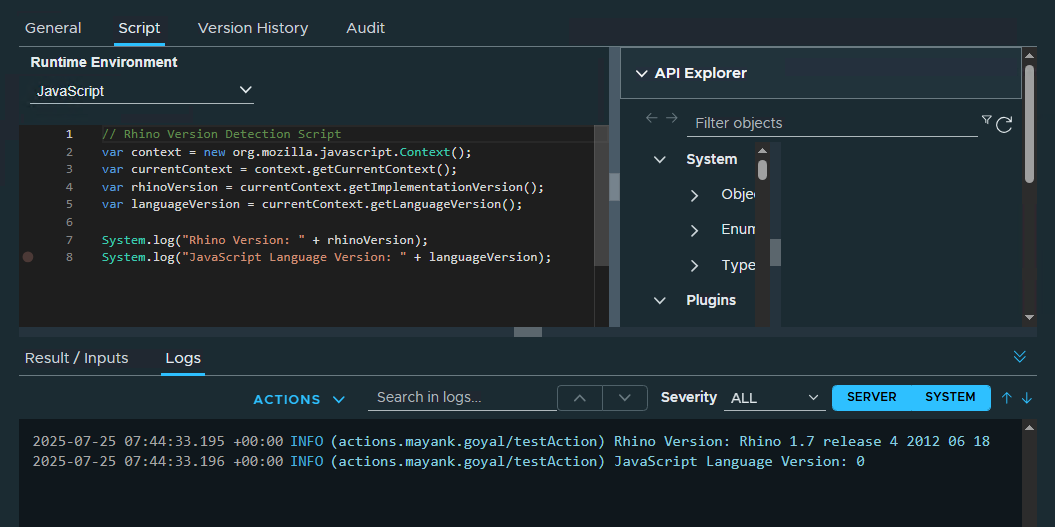Select the Script tab
1055x527 pixels.
(139, 28)
